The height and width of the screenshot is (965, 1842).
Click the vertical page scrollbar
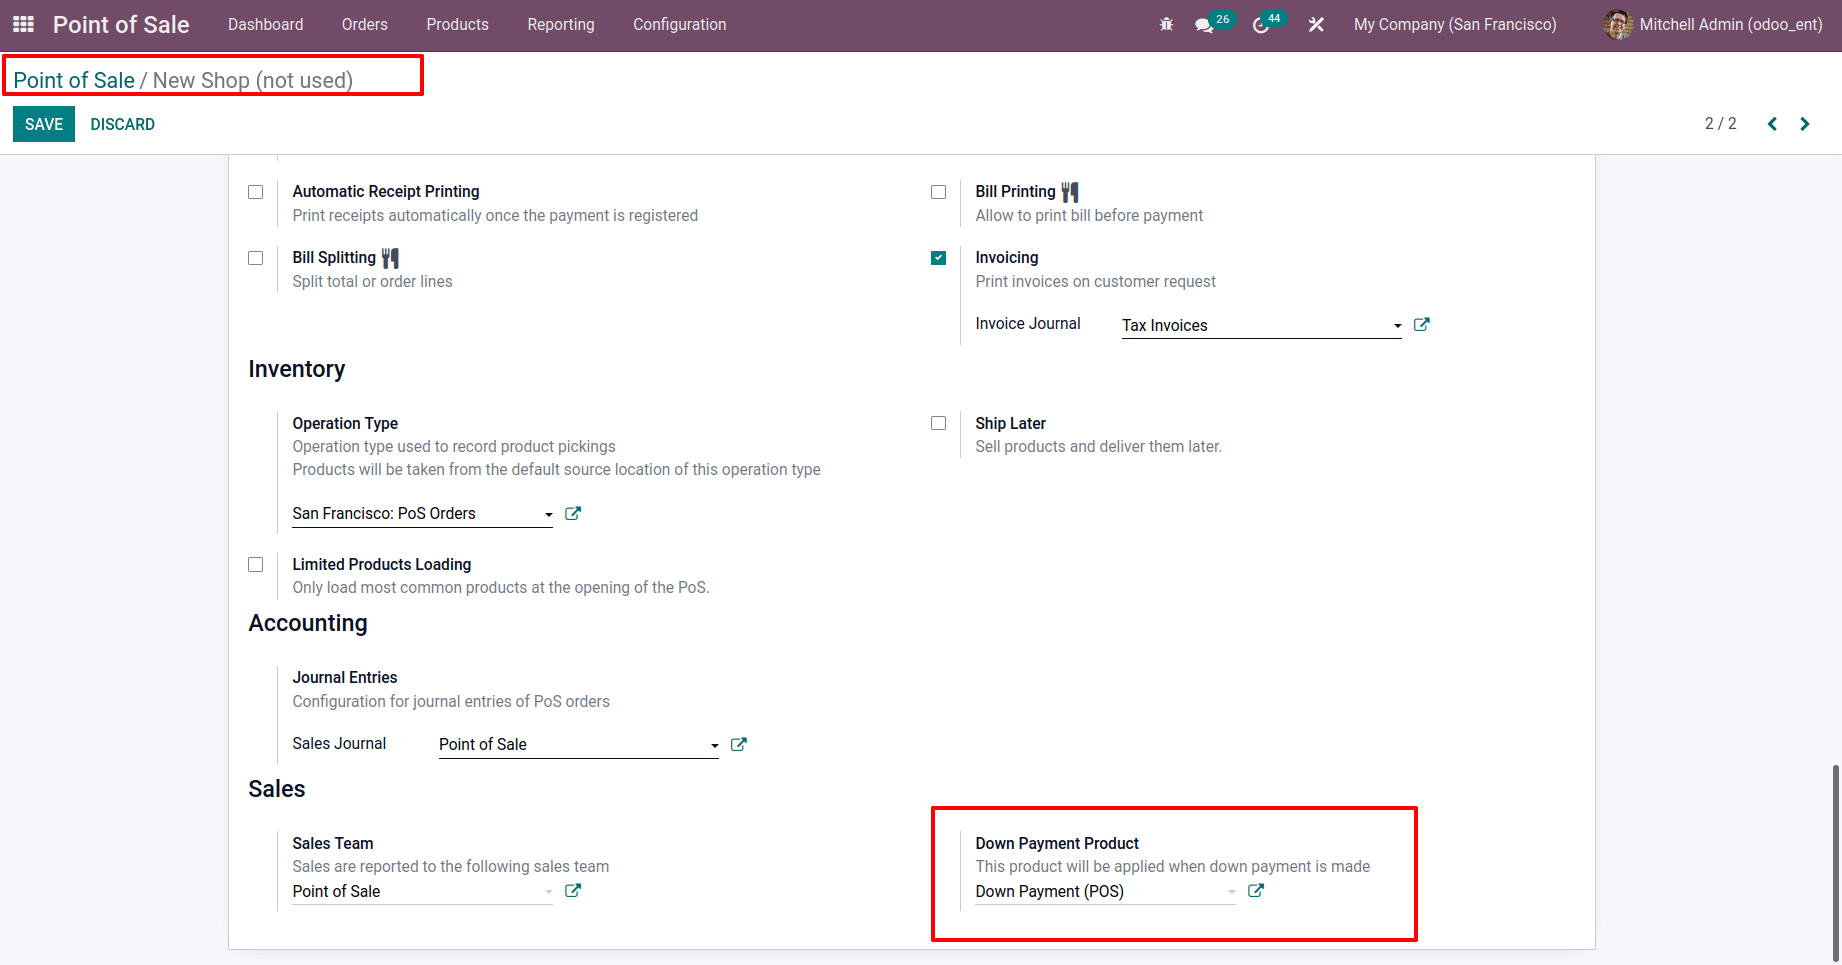pyautogui.click(x=1835, y=862)
